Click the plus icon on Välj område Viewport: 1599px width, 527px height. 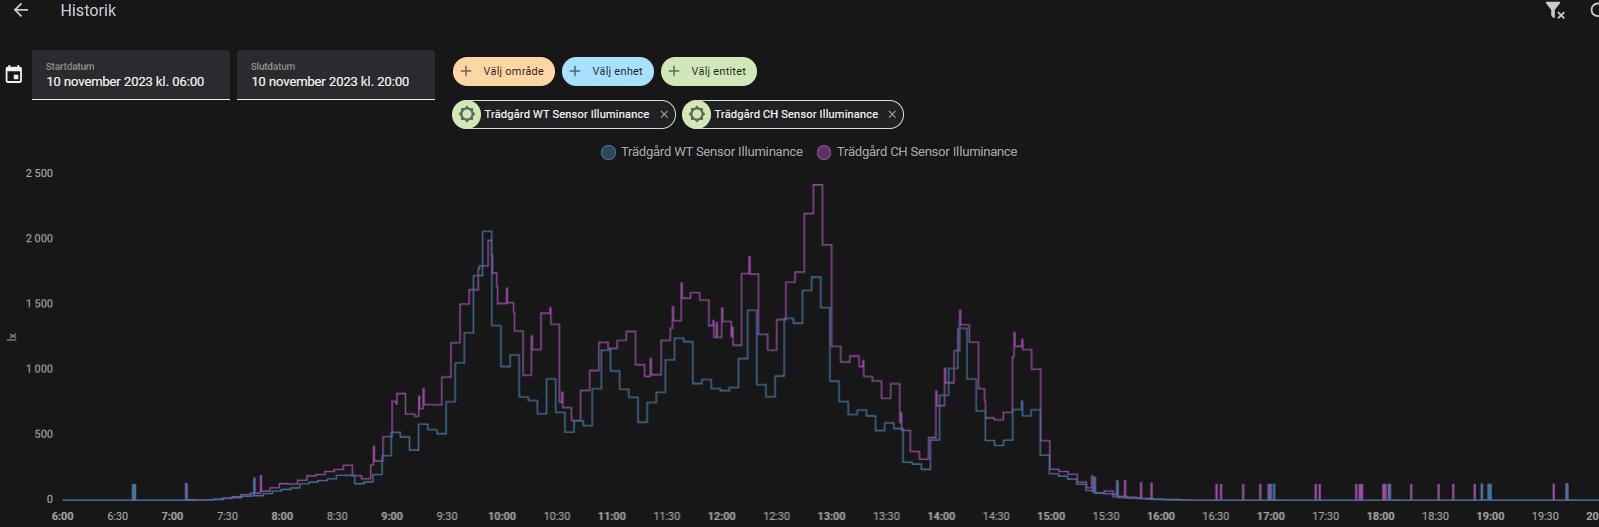(466, 71)
